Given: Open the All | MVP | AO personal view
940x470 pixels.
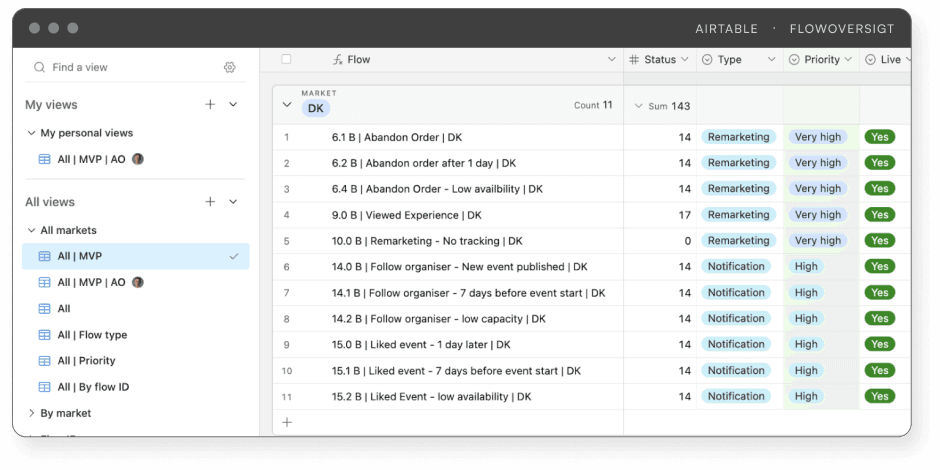Looking at the screenshot, I should click(x=135, y=159).
